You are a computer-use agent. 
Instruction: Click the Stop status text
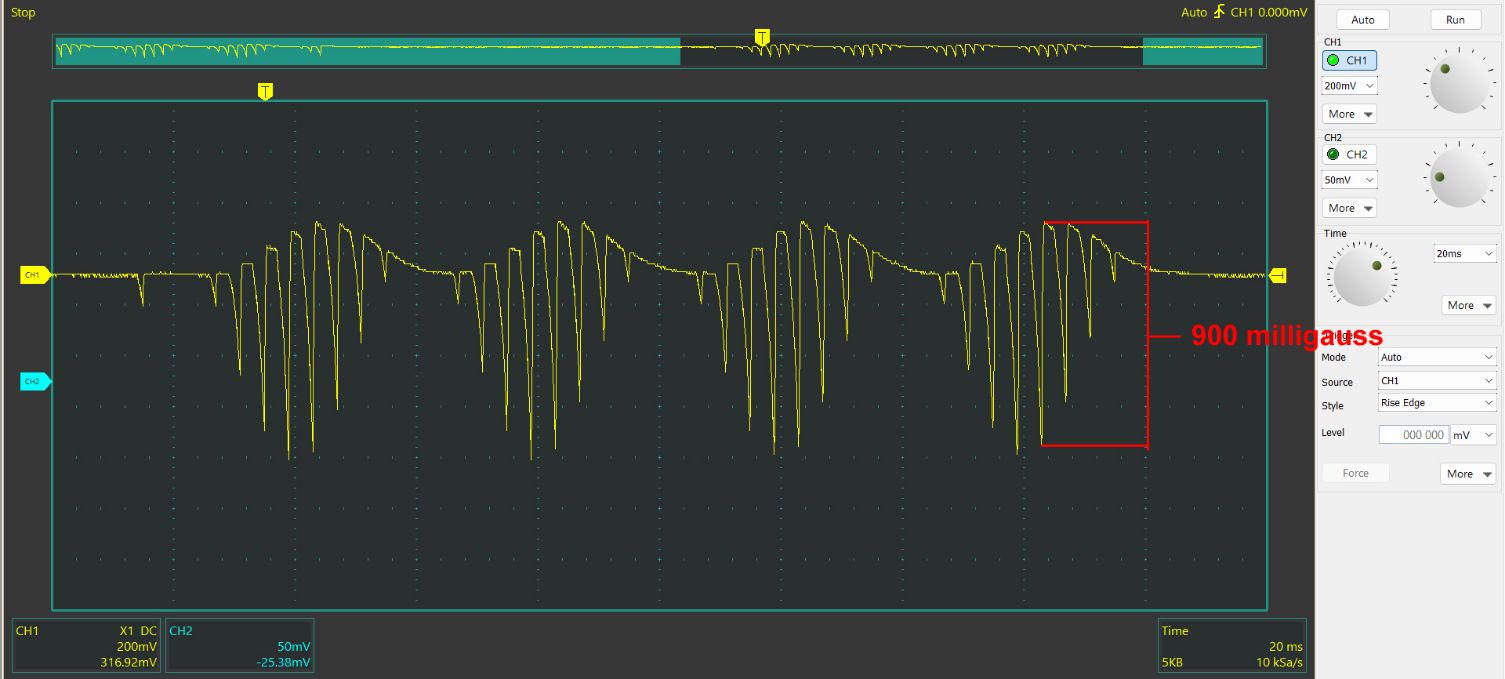23,13
